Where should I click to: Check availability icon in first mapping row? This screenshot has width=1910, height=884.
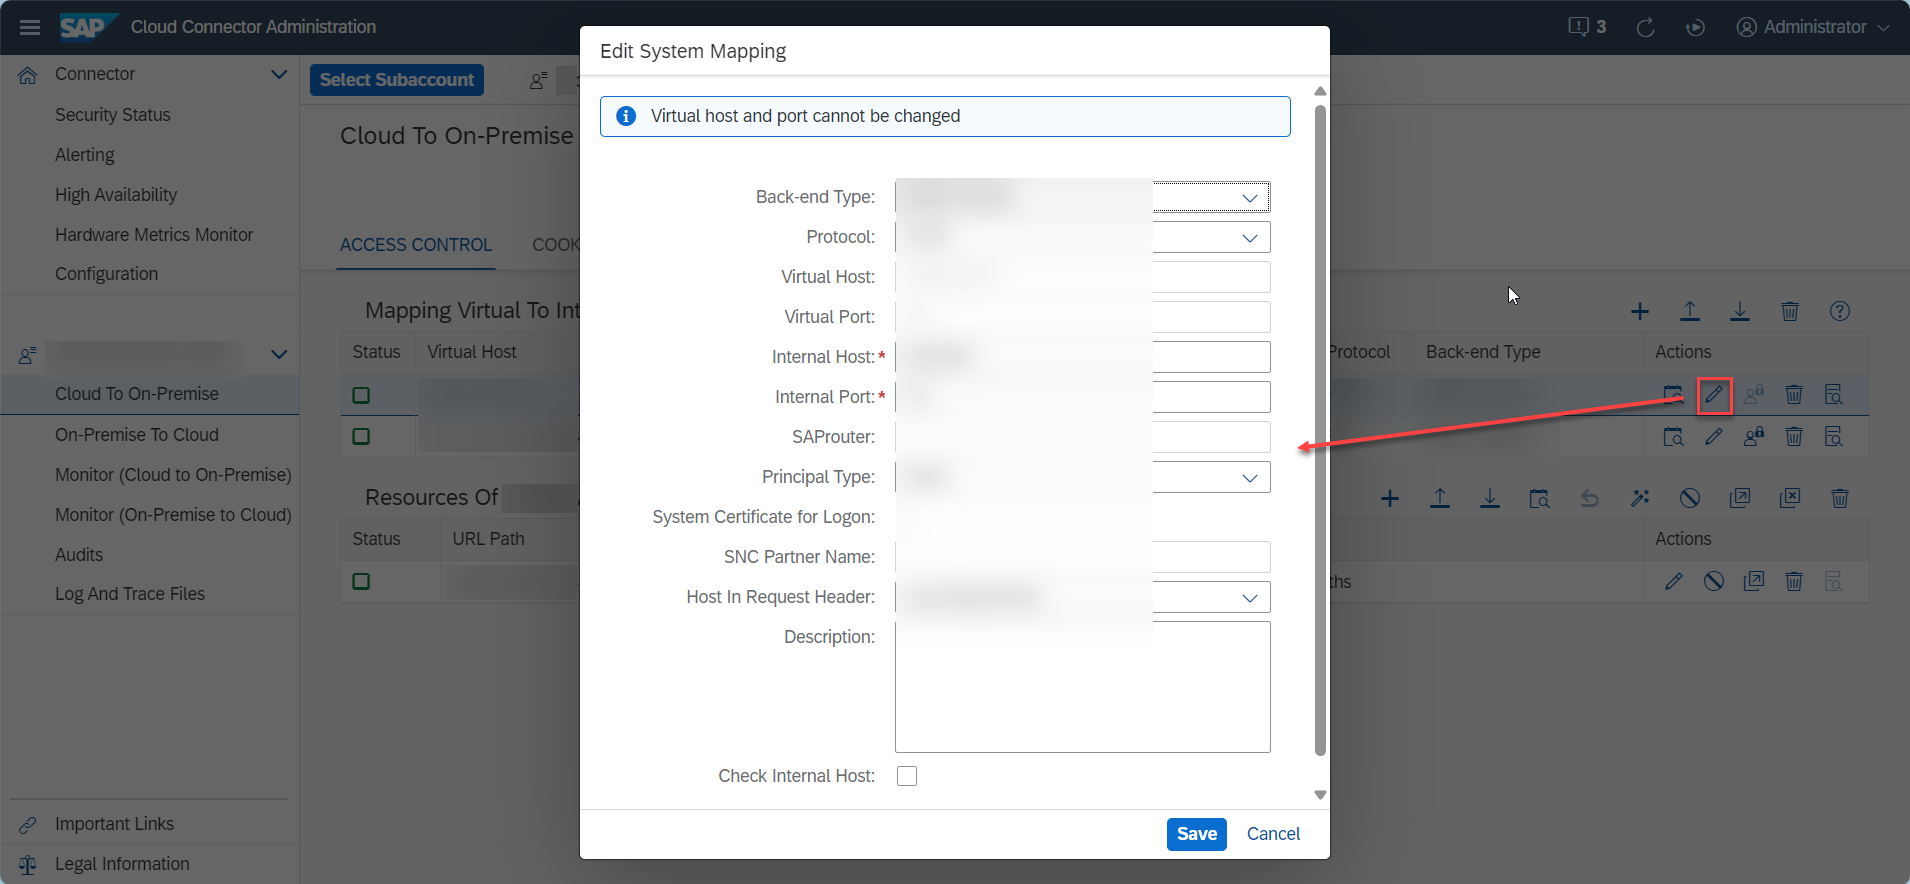1673,394
